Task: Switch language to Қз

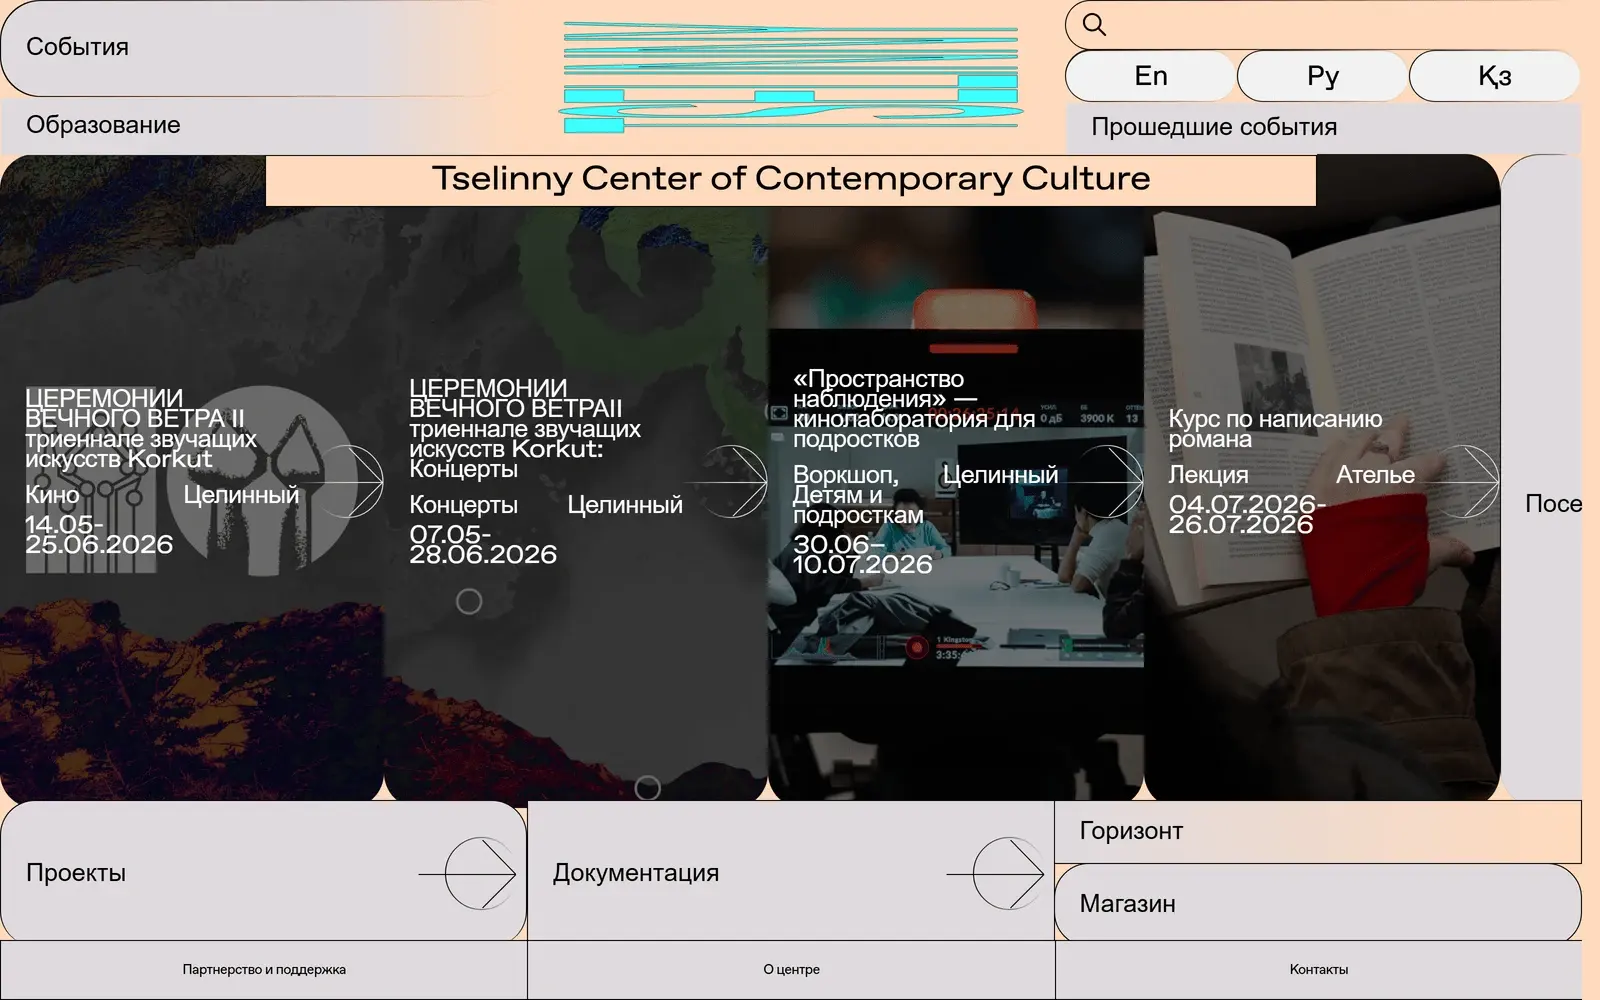Action: point(1494,76)
